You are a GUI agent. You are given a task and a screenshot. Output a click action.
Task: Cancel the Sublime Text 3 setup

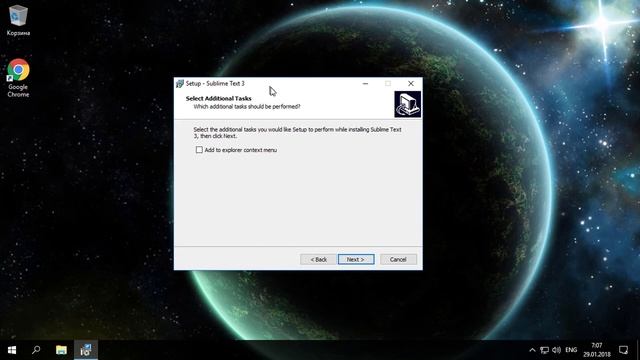point(398,259)
